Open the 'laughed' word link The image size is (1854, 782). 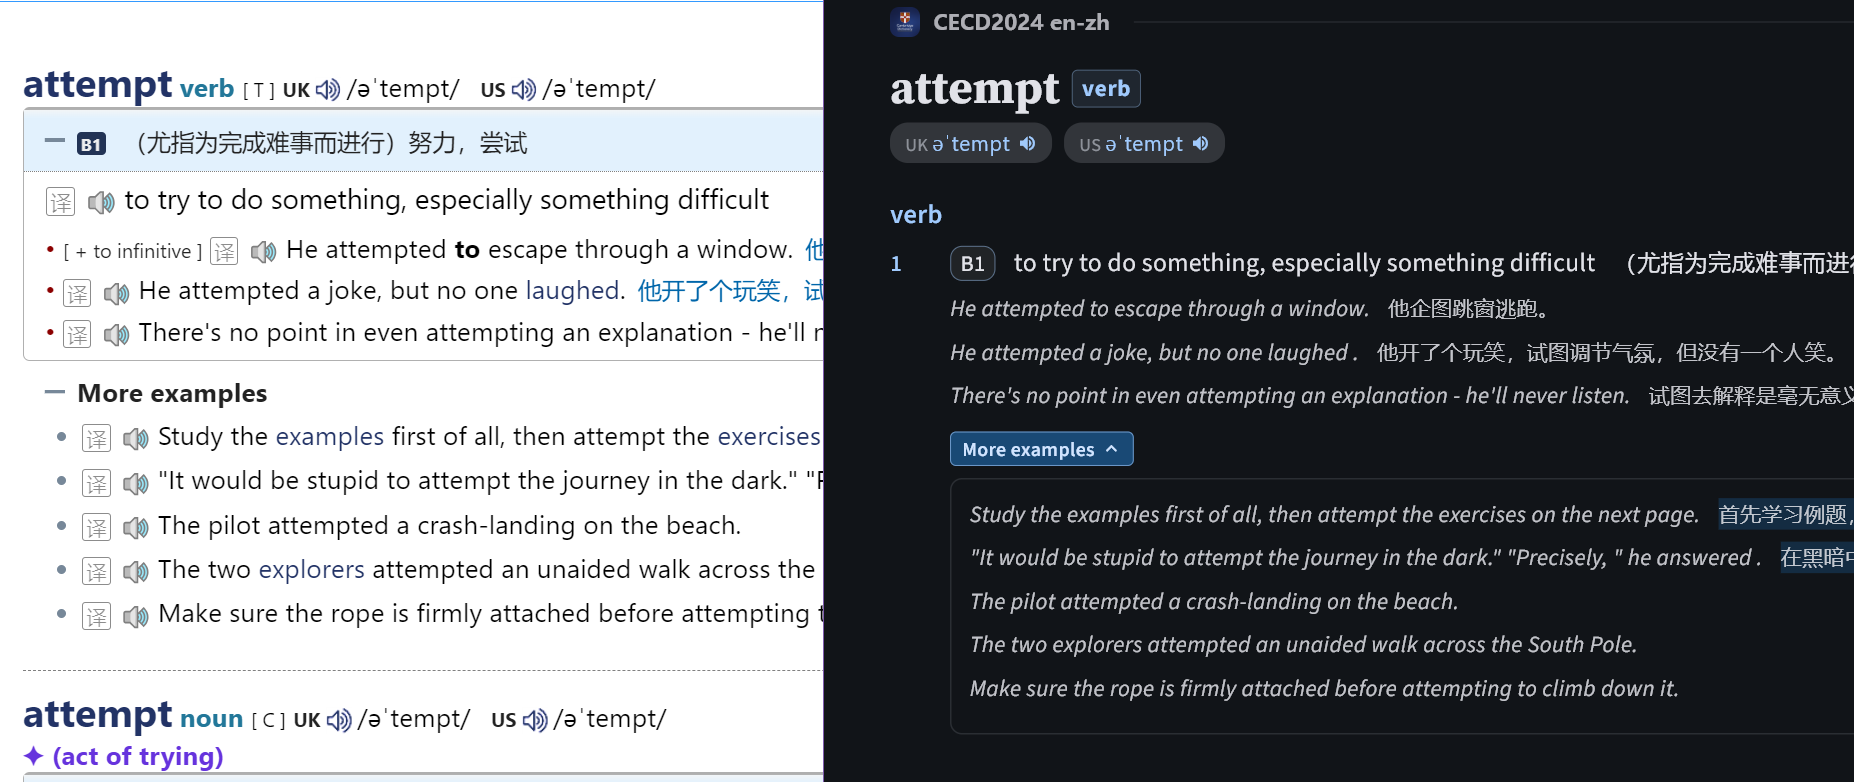572,291
